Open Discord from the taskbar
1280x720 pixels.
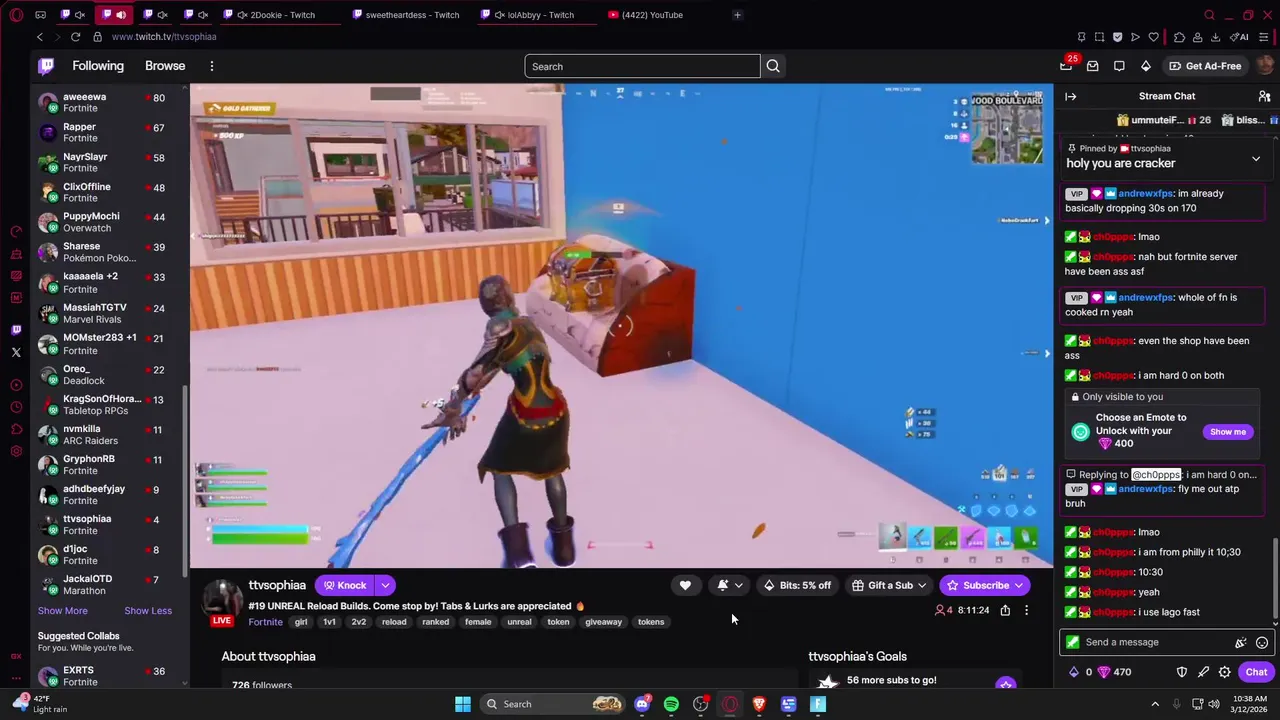(642, 704)
